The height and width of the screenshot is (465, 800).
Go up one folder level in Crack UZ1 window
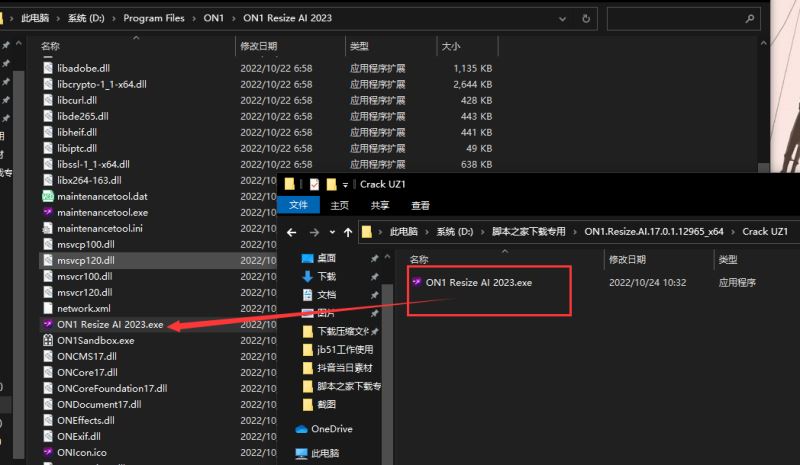[348, 232]
